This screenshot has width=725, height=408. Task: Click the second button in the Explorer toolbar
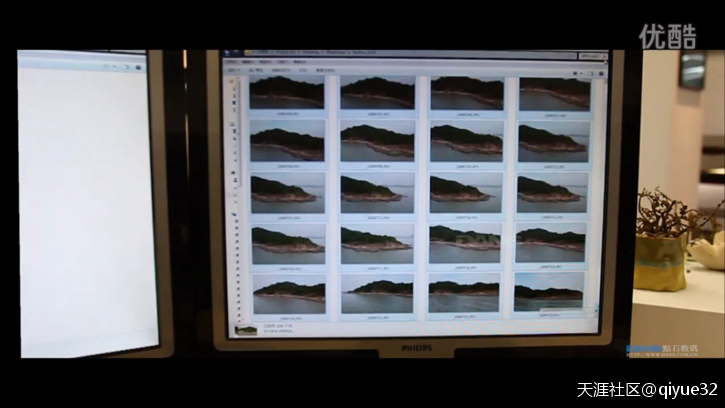coord(256,71)
